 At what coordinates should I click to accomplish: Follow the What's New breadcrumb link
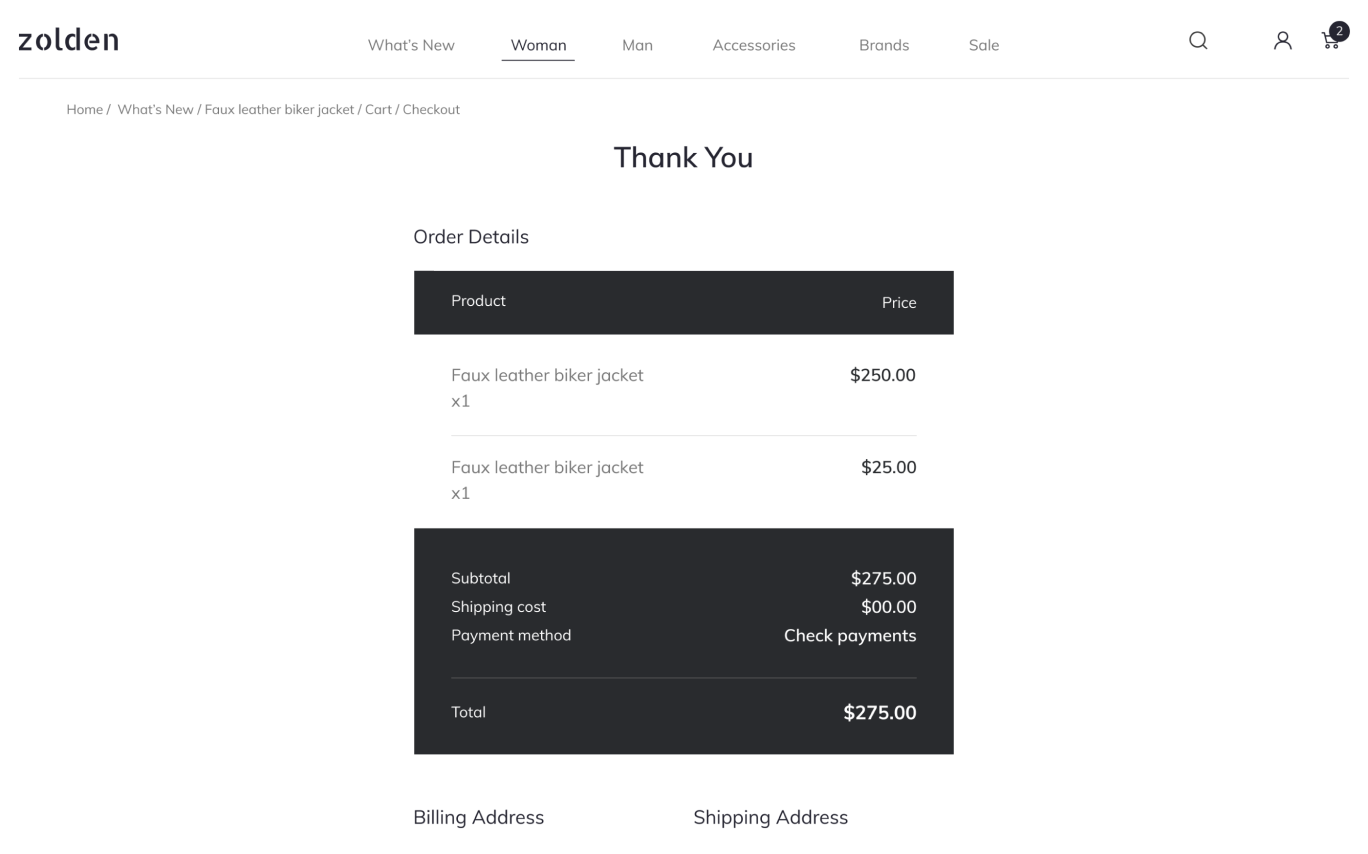pos(155,110)
